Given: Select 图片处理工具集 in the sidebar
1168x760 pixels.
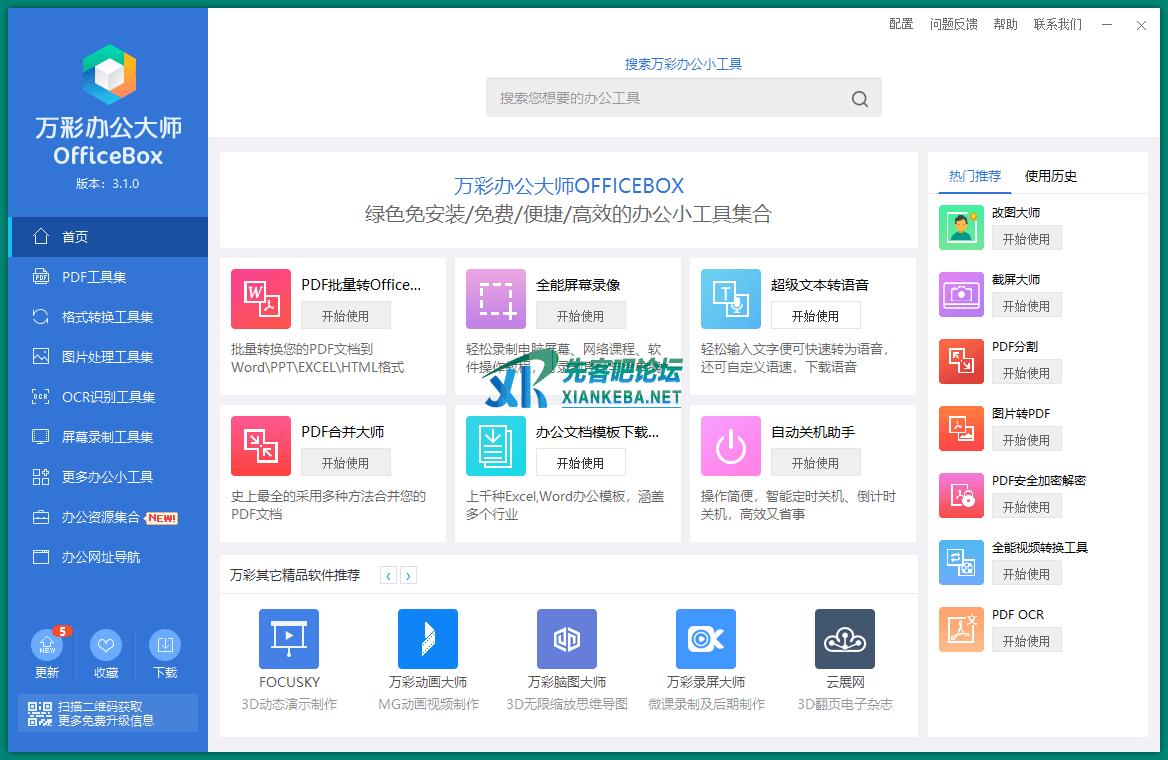Looking at the screenshot, I should pos(108,357).
